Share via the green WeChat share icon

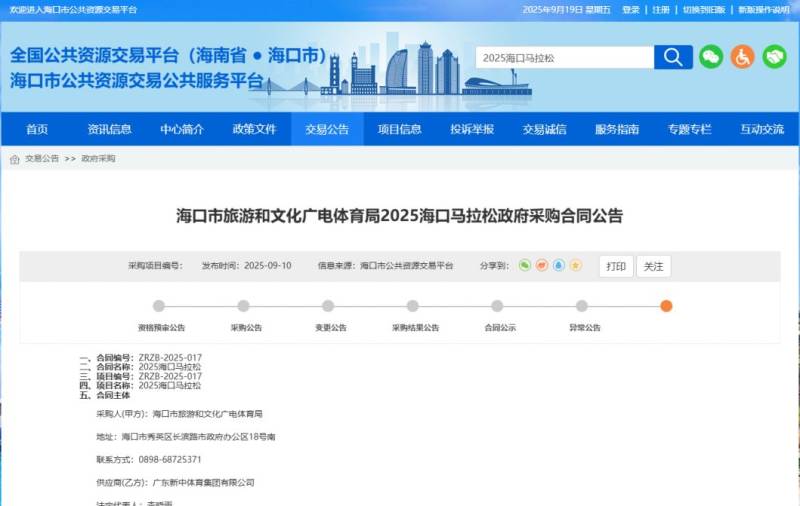[x=524, y=265]
